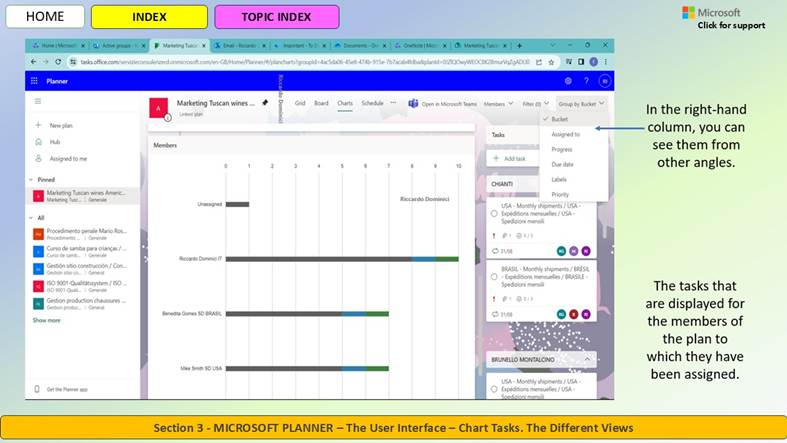787x443 pixels.
Task: Collapse the Pinned section
Action: (x=31, y=180)
